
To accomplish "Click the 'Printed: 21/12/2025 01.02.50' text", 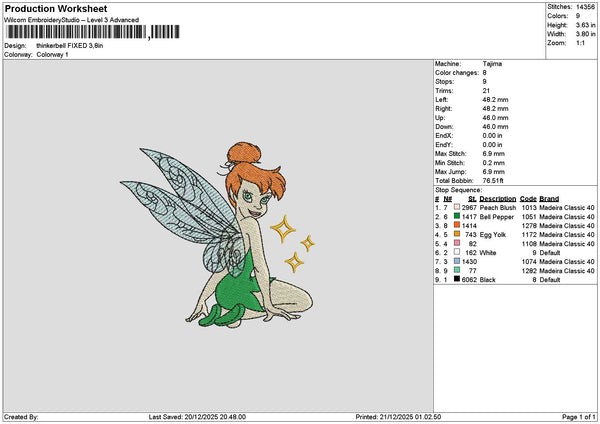I will (398, 417).
